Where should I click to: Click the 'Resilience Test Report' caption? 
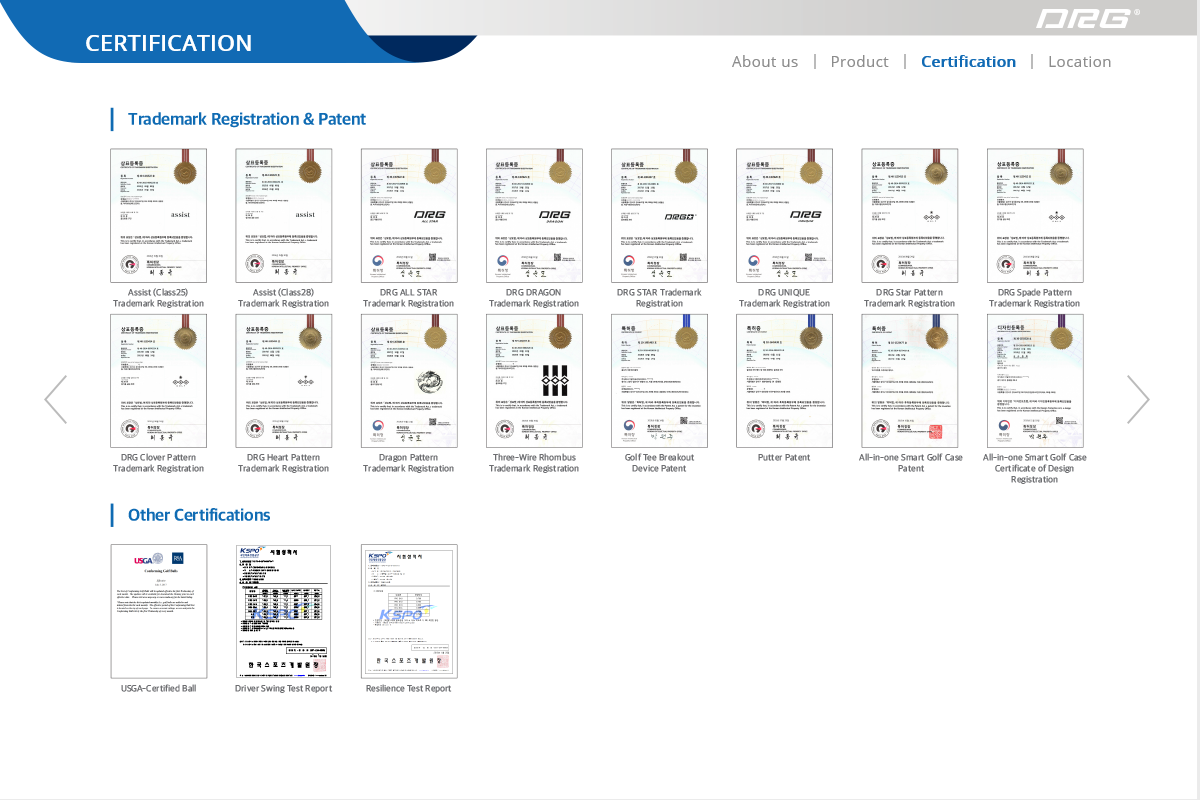[x=409, y=688]
